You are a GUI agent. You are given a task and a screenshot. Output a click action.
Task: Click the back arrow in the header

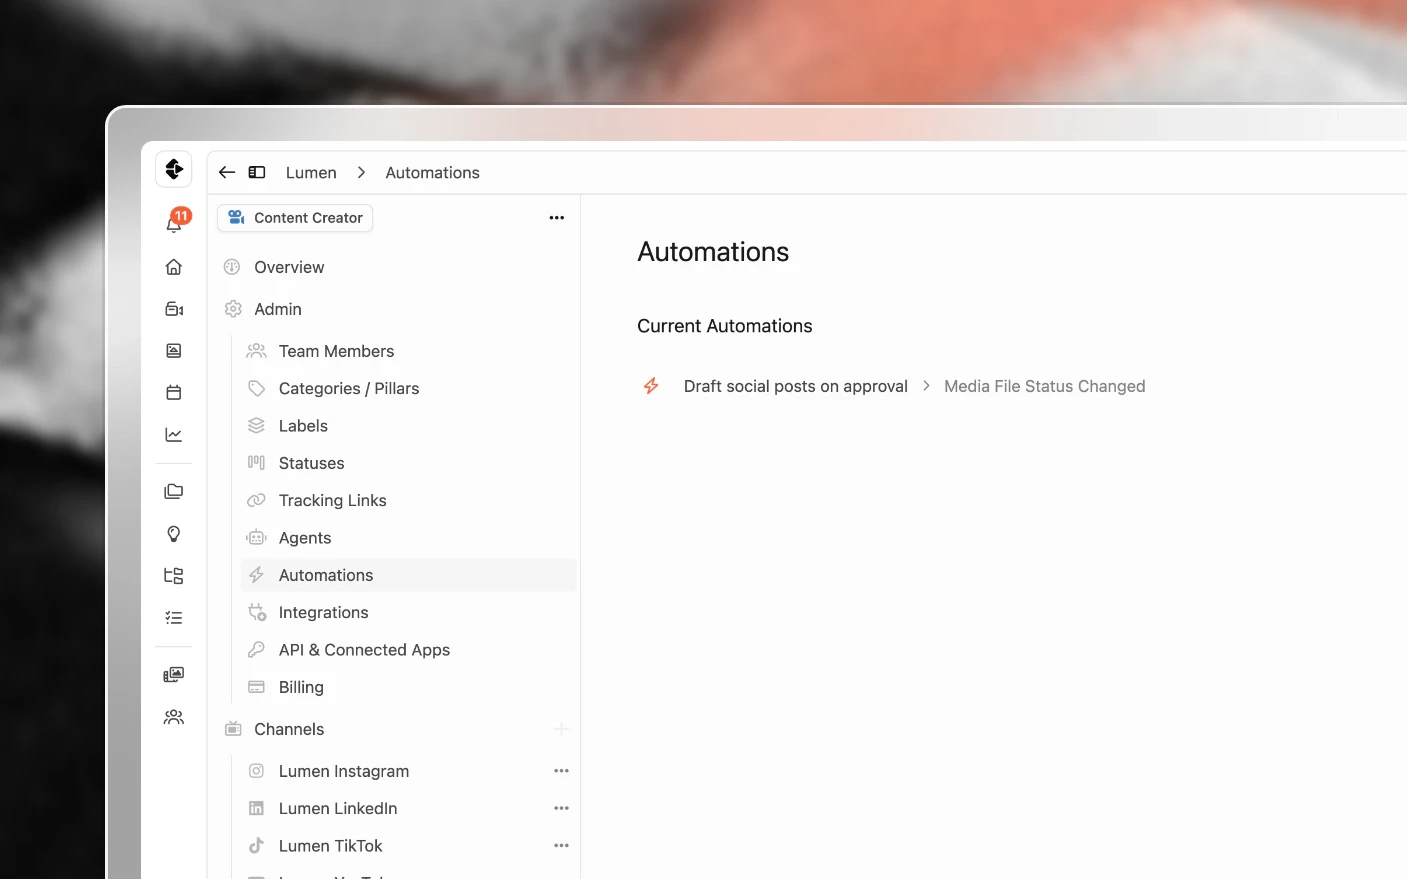pos(227,172)
